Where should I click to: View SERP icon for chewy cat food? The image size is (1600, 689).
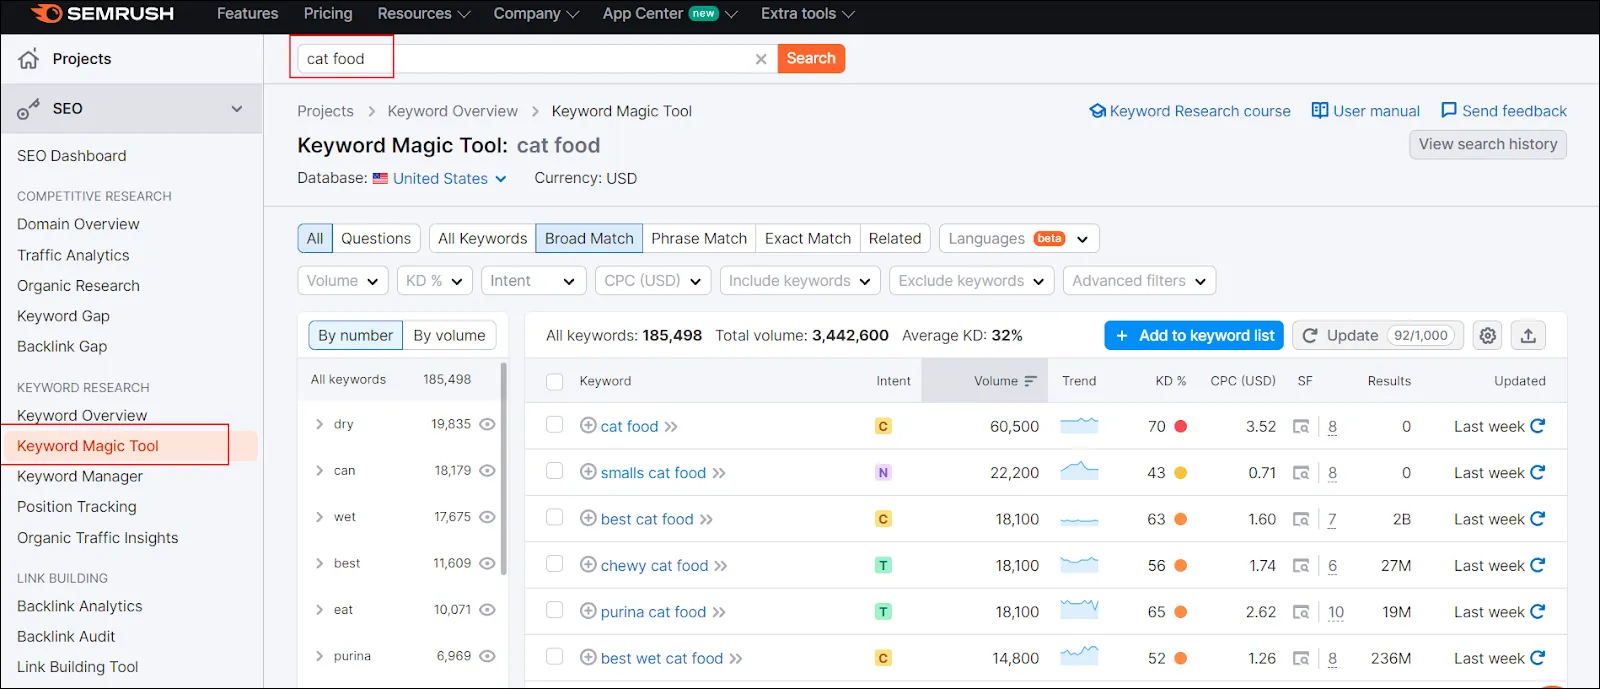click(1301, 566)
